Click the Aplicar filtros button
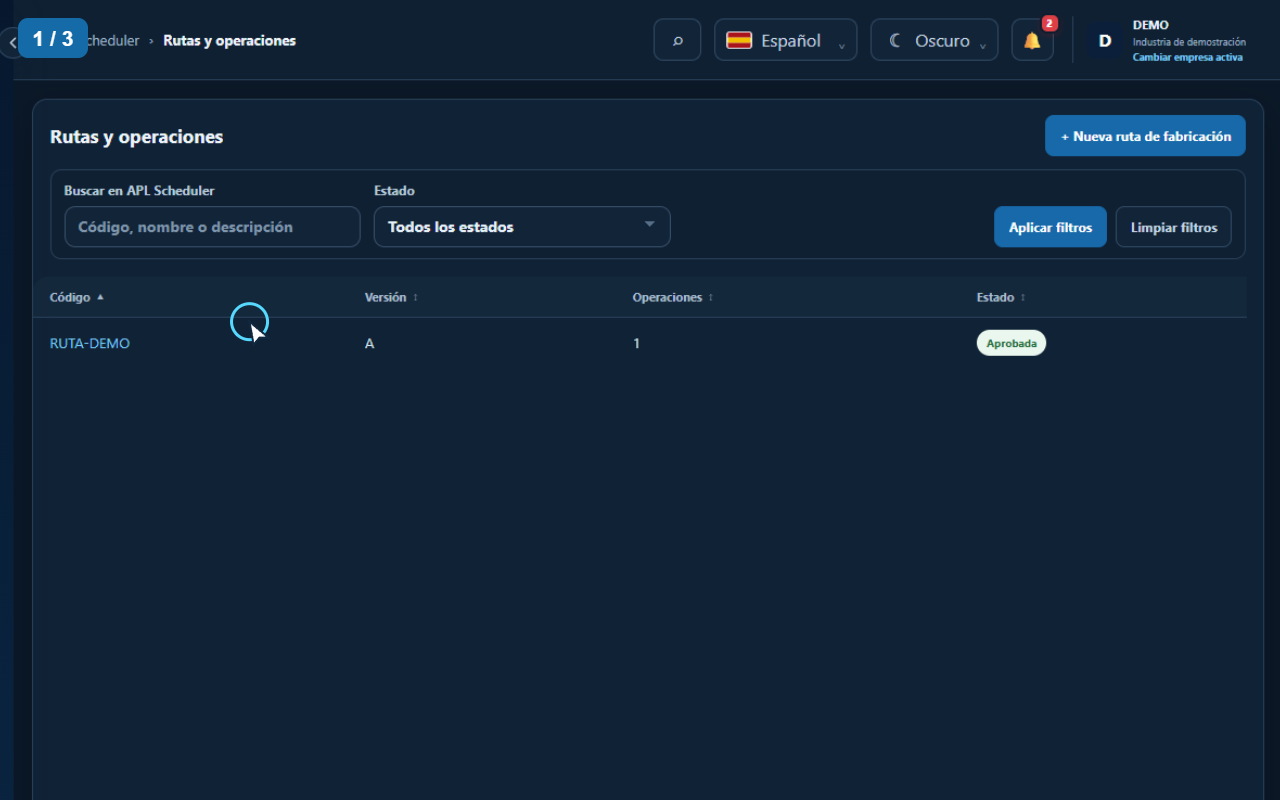This screenshot has height=800, width=1280. tap(1050, 227)
